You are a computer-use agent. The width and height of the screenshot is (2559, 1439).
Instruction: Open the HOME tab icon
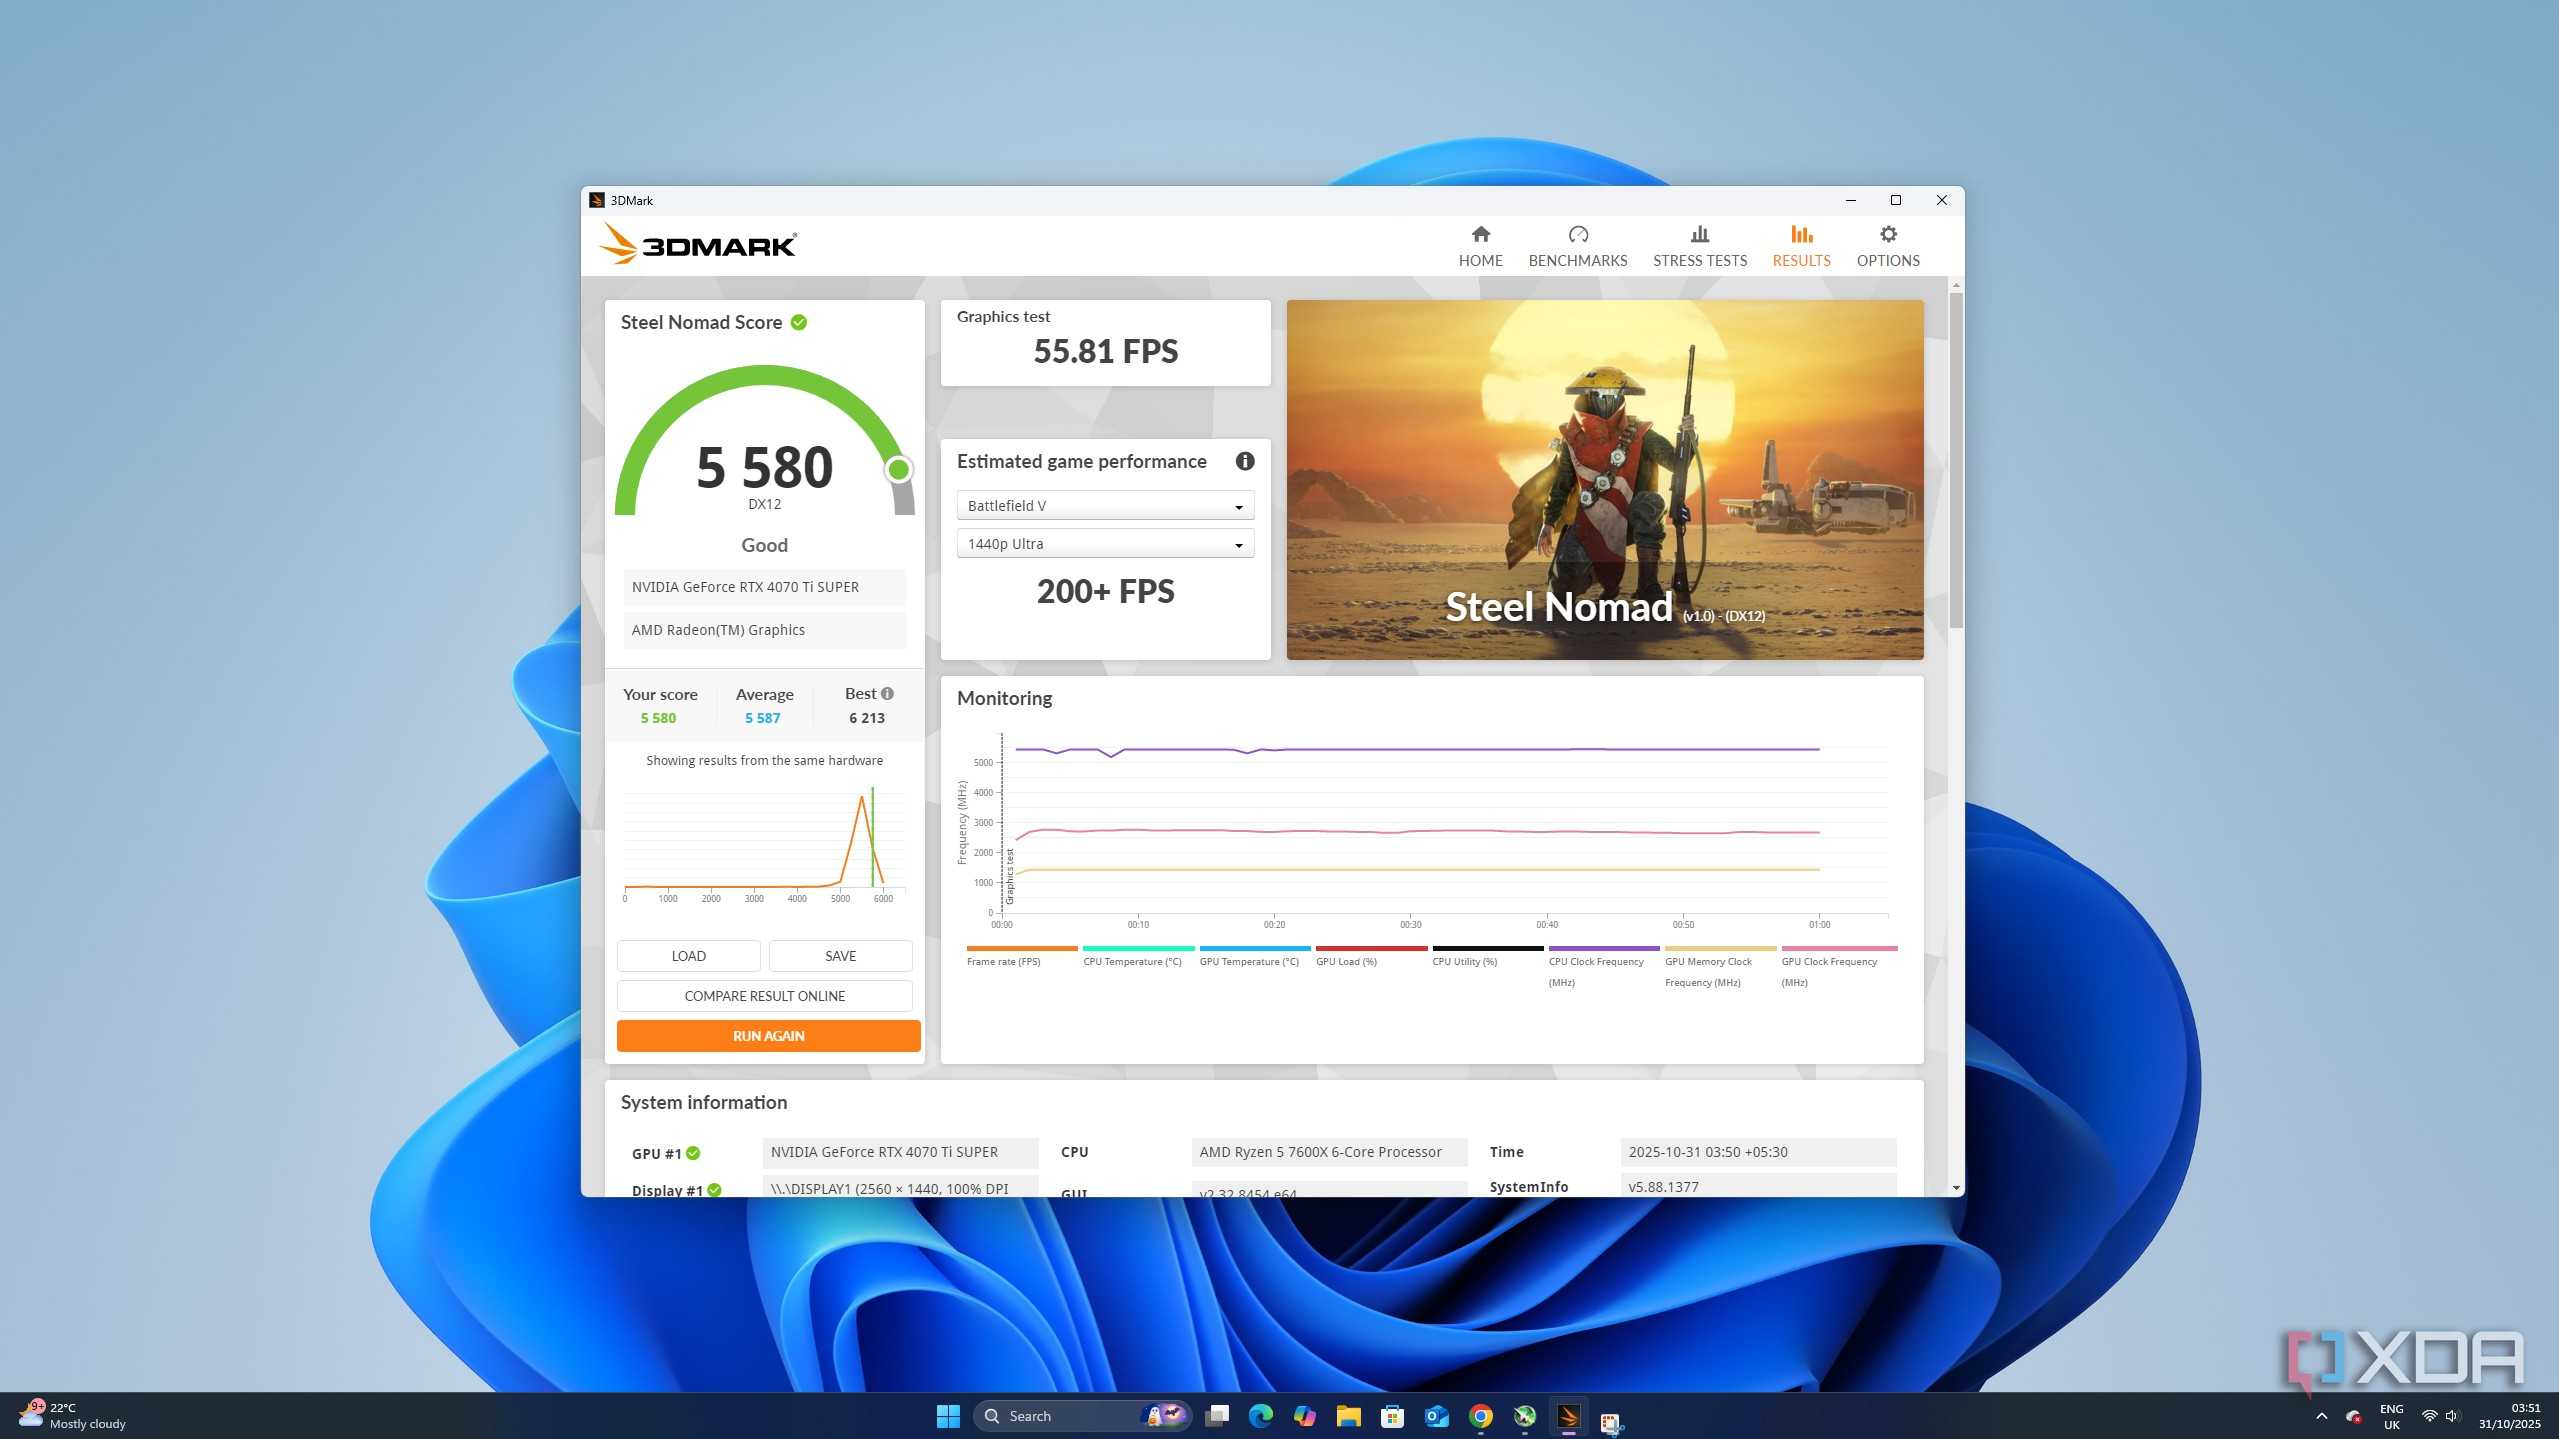(x=1480, y=235)
